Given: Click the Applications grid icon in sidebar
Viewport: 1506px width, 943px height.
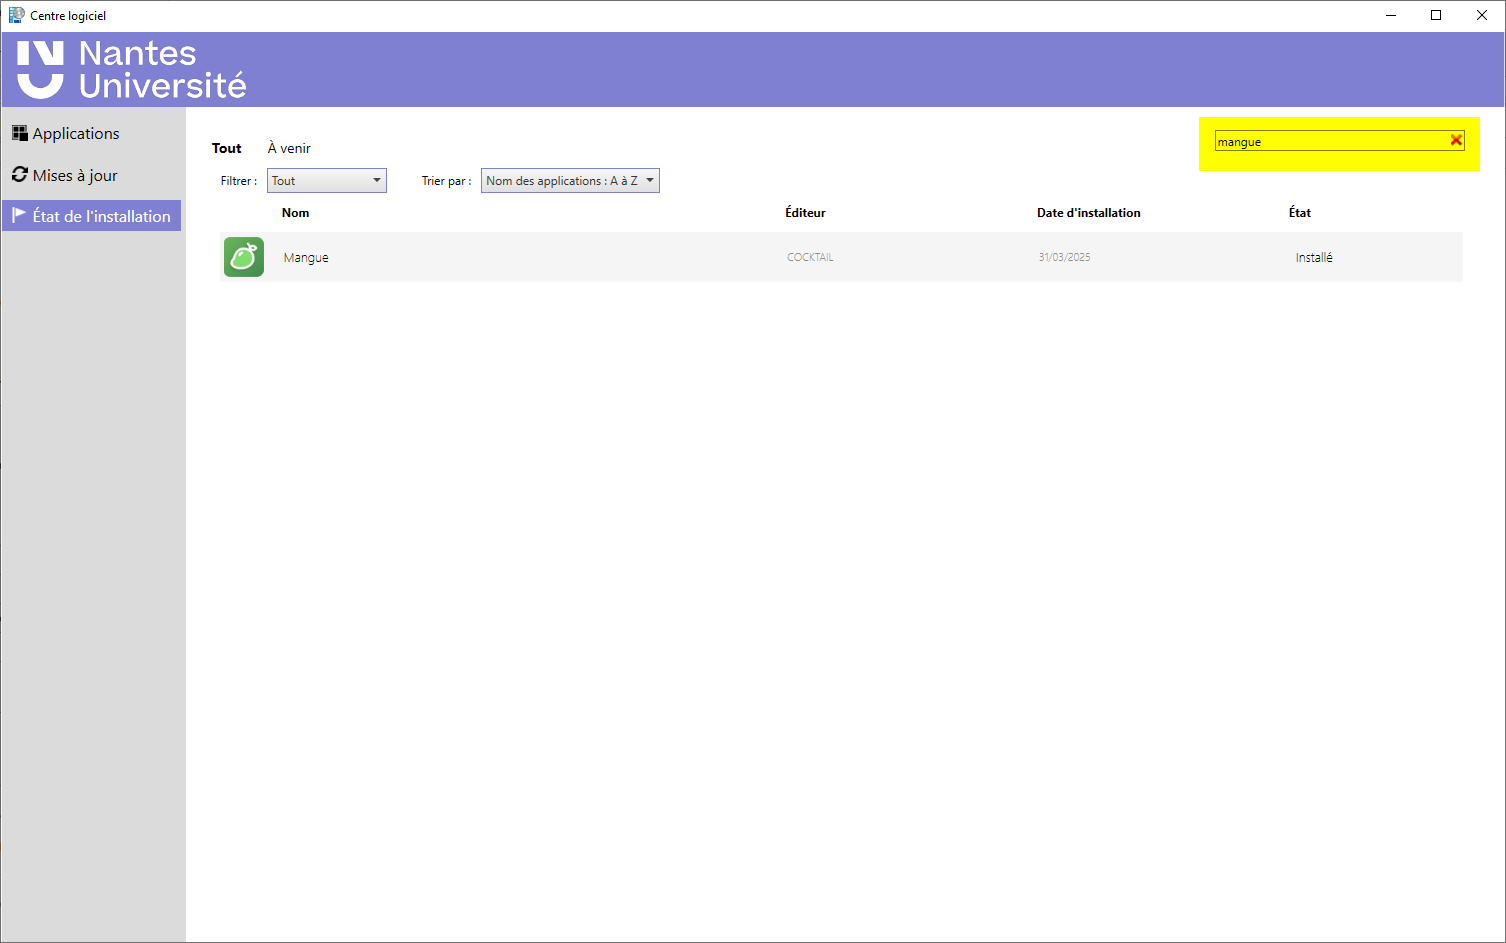Looking at the screenshot, I should (x=18, y=133).
